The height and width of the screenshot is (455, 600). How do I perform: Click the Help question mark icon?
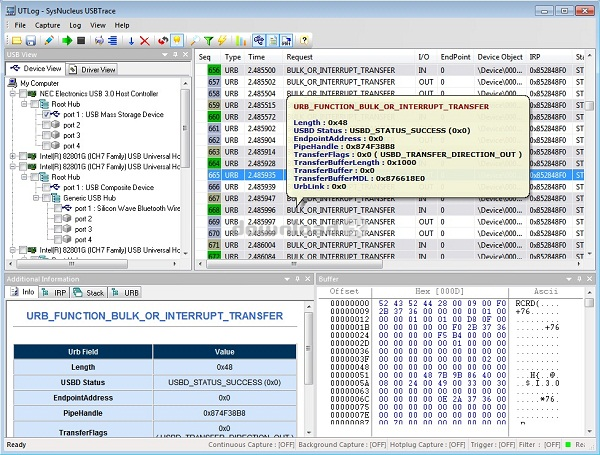[x=304, y=40]
